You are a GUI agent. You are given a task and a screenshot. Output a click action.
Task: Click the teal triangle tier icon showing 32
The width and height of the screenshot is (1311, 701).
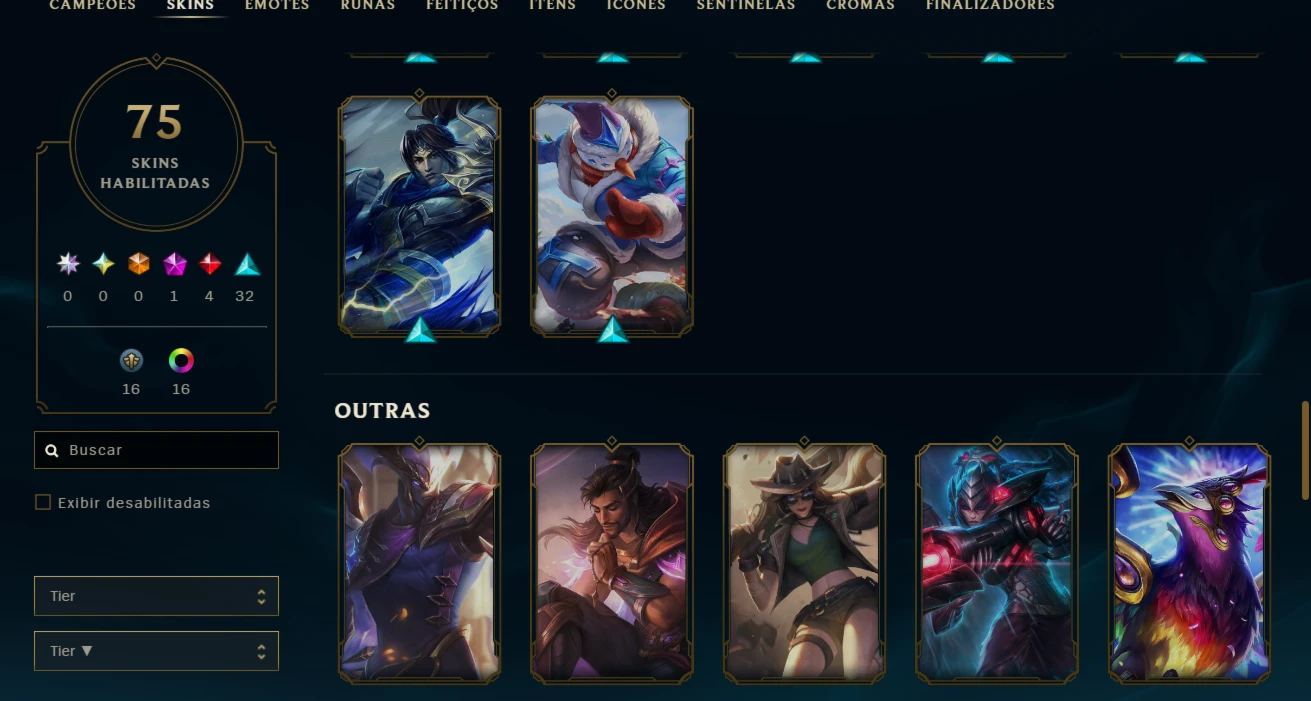(x=247, y=264)
